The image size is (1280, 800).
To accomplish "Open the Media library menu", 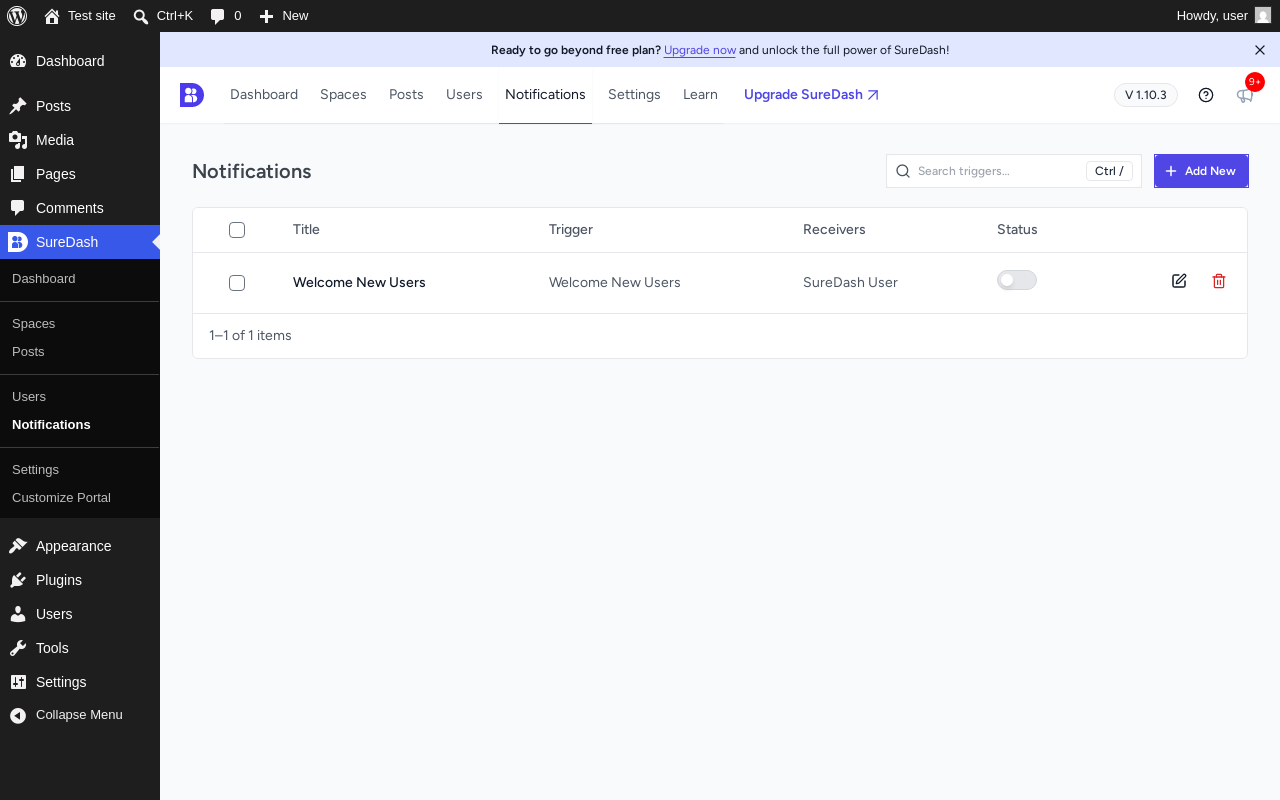I will click(x=80, y=140).
